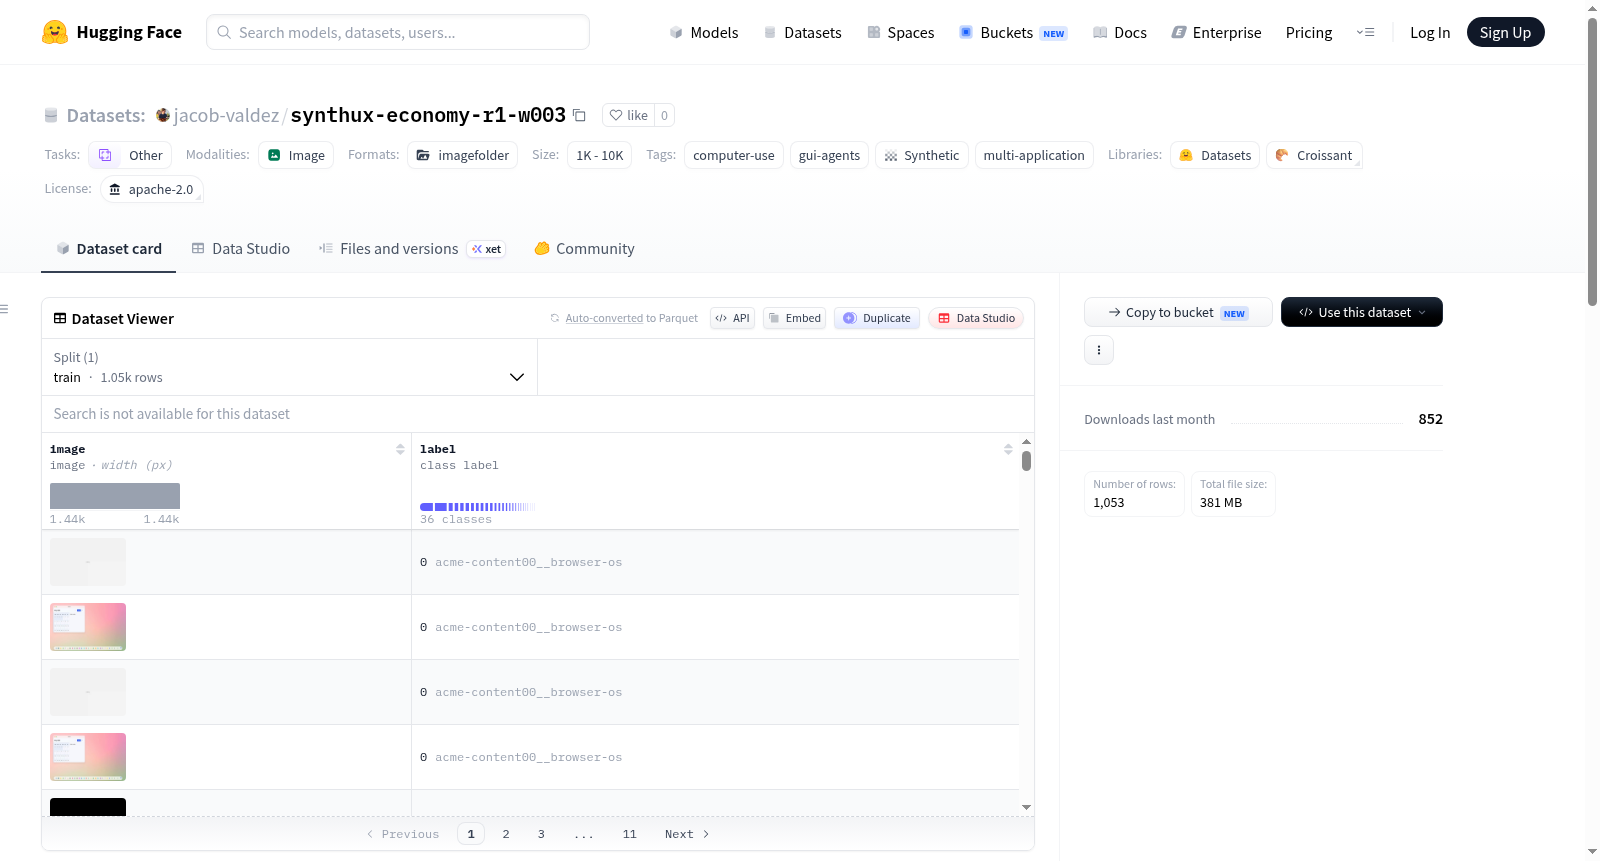Switch to Files and versions tab
The height and width of the screenshot is (861, 1600).
click(412, 248)
